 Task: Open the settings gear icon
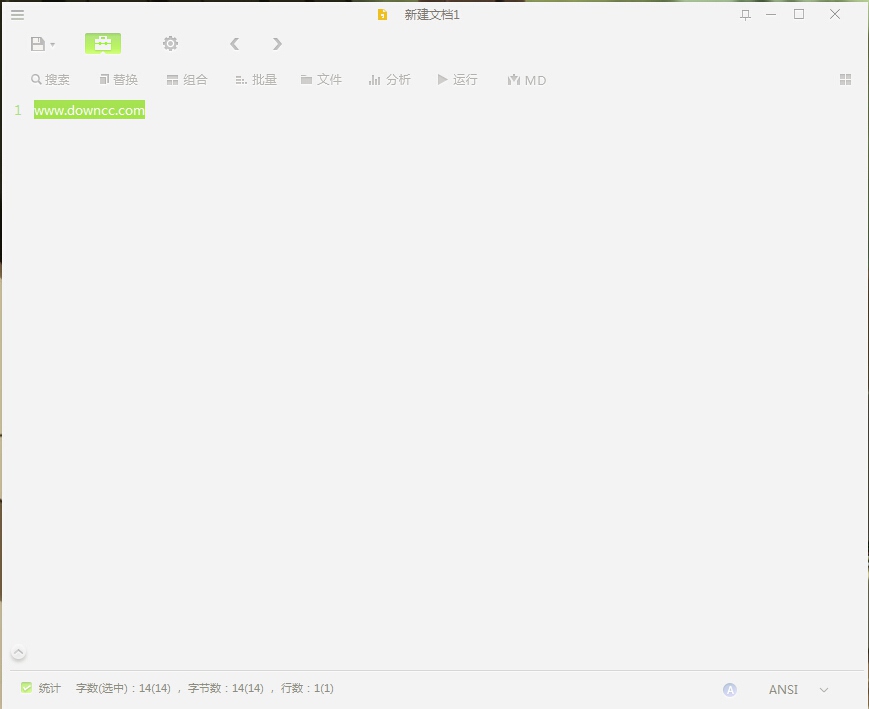tap(170, 43)
